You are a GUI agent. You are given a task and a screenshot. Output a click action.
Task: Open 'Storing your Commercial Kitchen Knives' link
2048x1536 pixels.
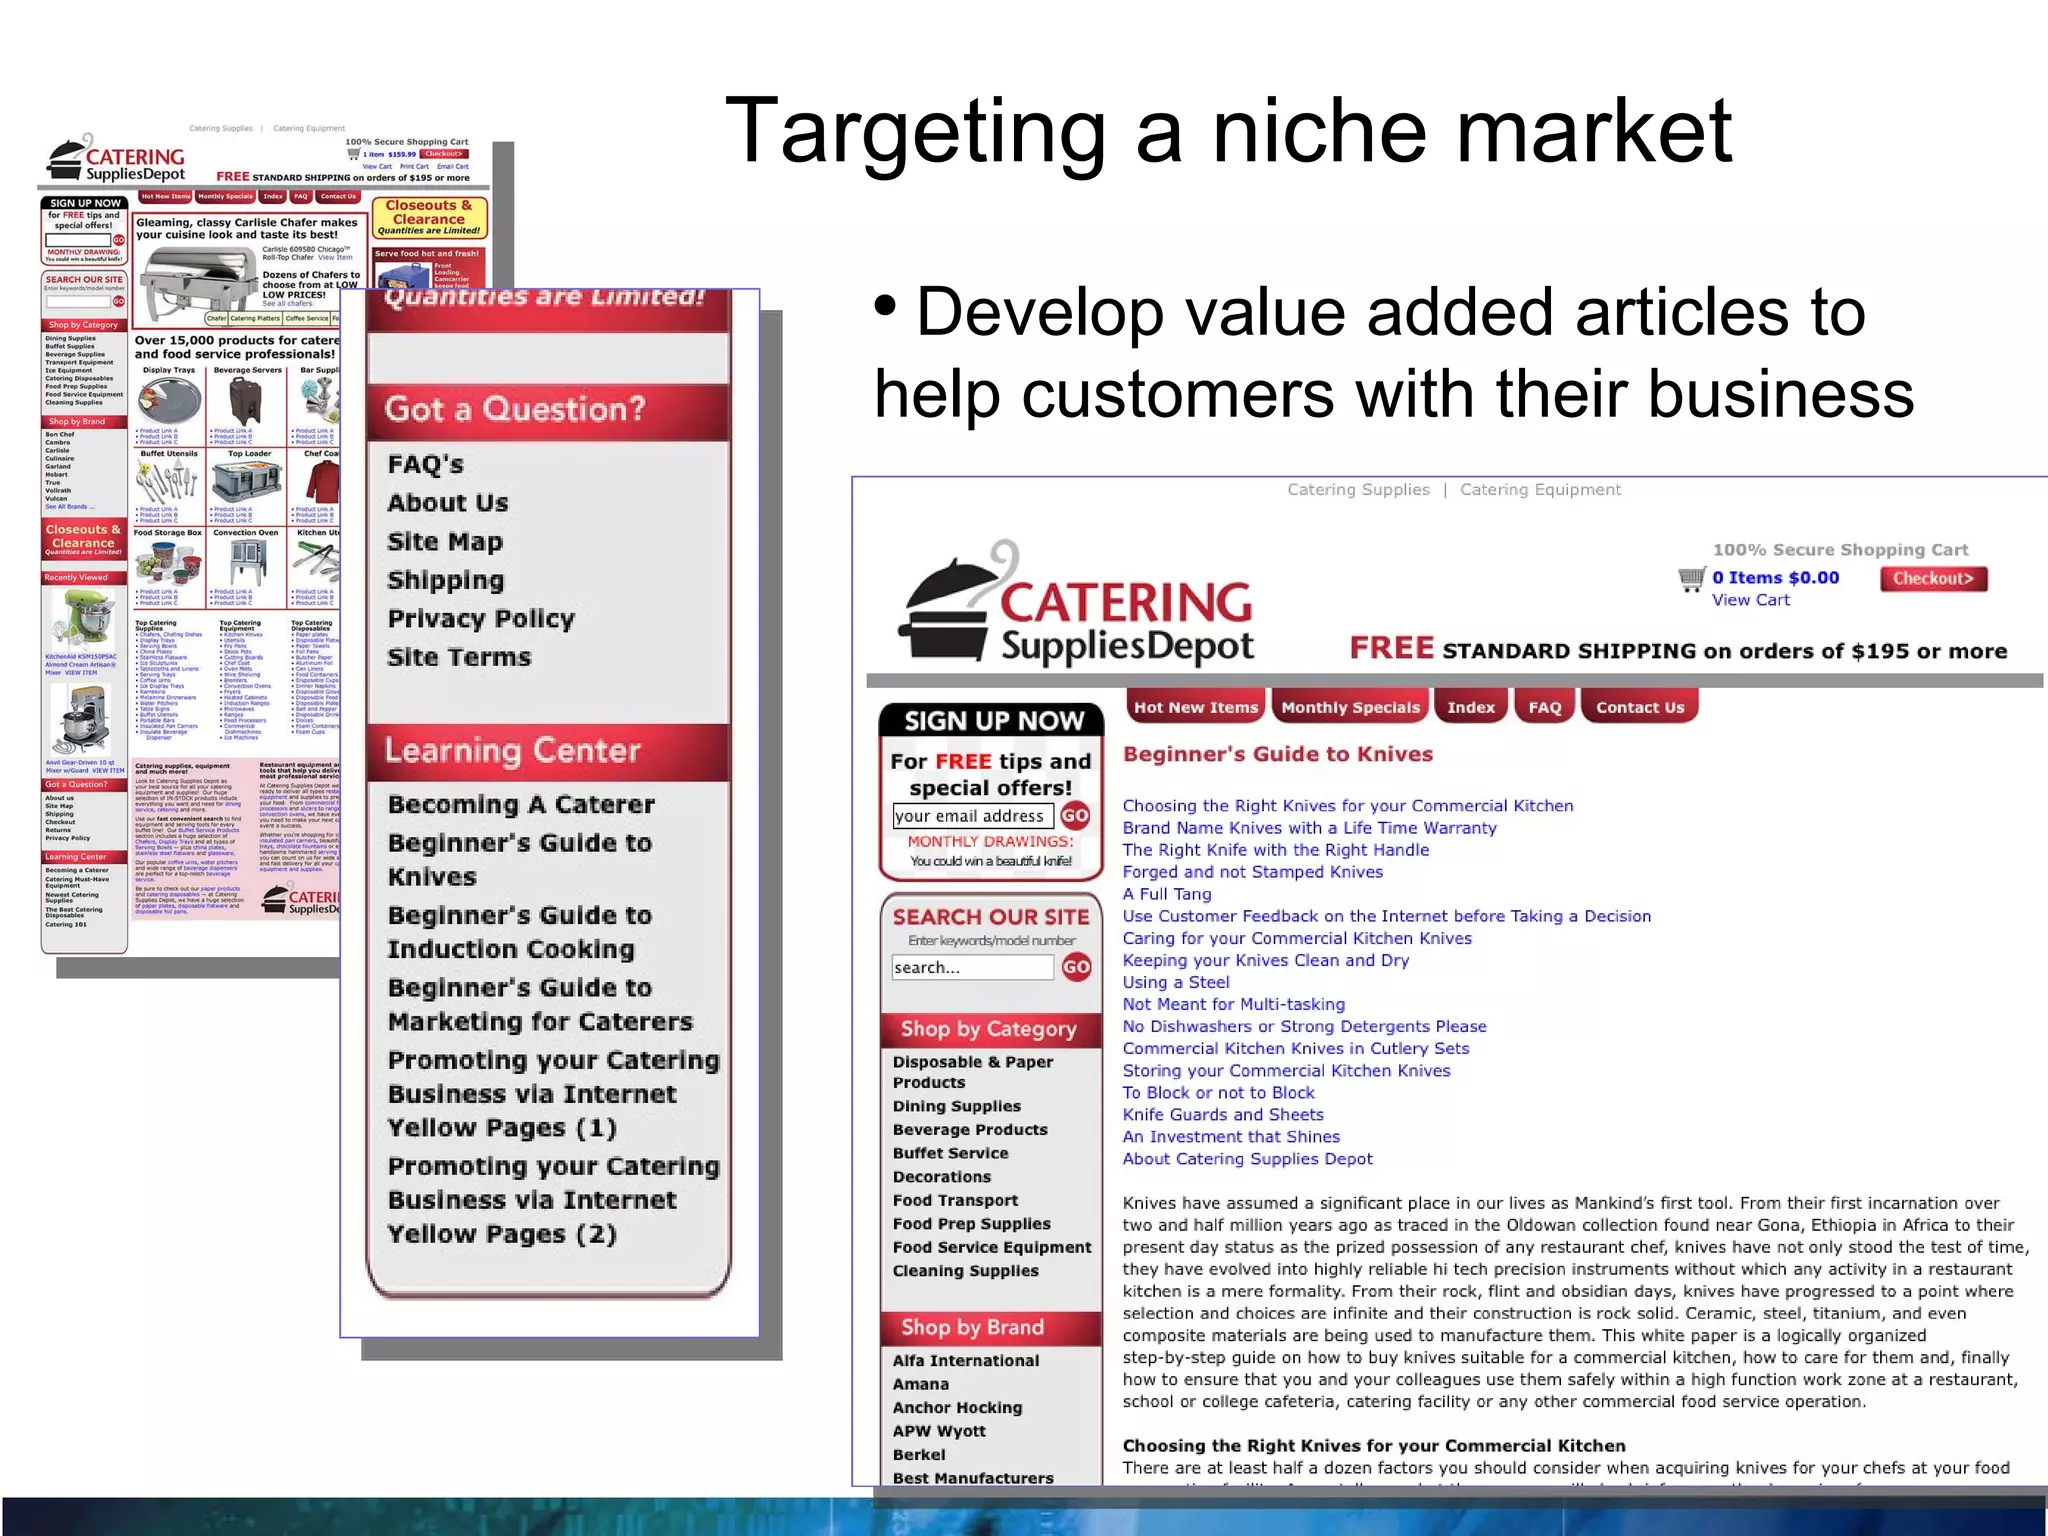[1286, 1070]
